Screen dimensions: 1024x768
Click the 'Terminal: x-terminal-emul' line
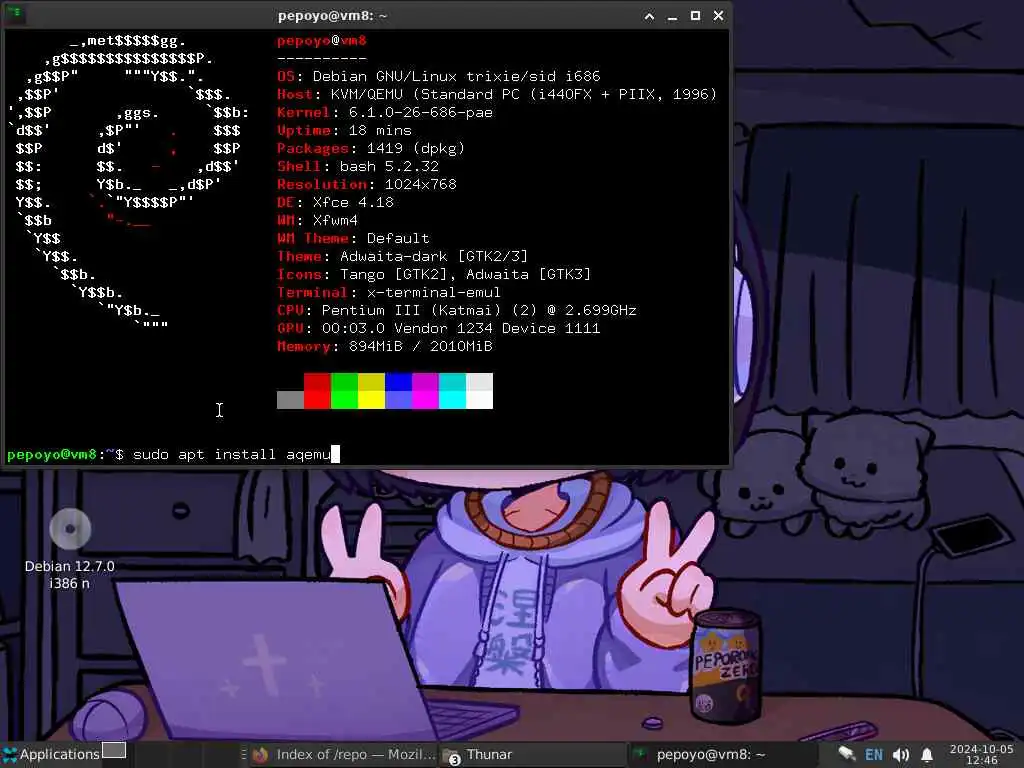pos(389,292)
